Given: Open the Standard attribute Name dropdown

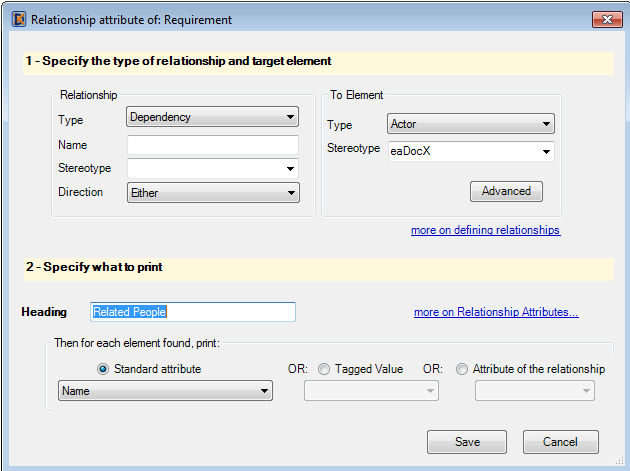Looking at the screenshot, I should 165,391.
